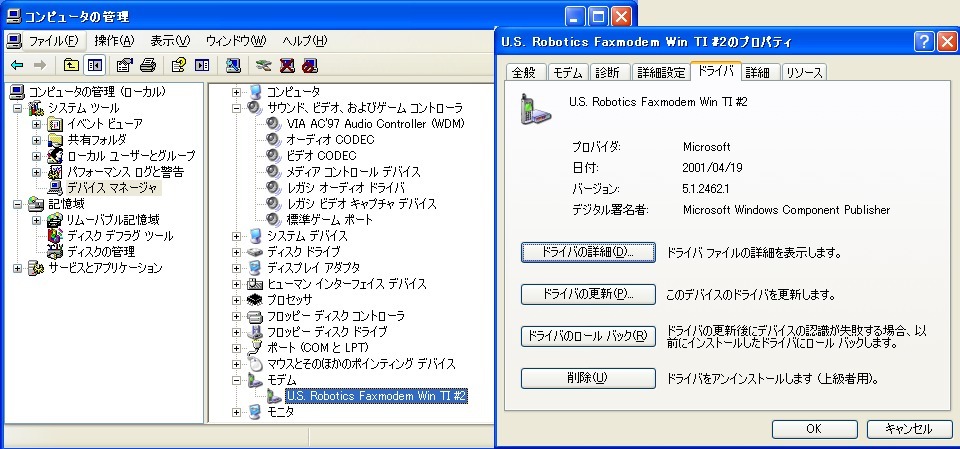The width and height of the screenshot is (960, 449).
Task: Click the Disable device toolbar icon
Action: (x=310, y=65)
